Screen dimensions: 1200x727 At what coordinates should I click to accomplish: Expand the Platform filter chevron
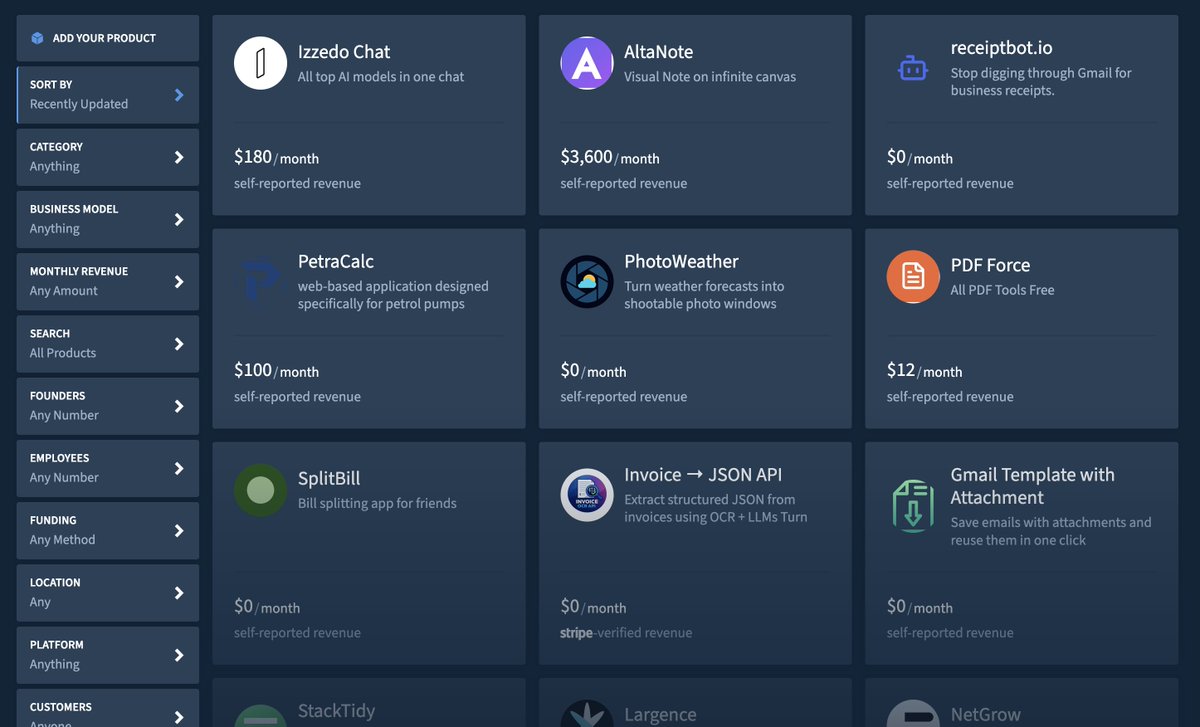pos(179,655)
